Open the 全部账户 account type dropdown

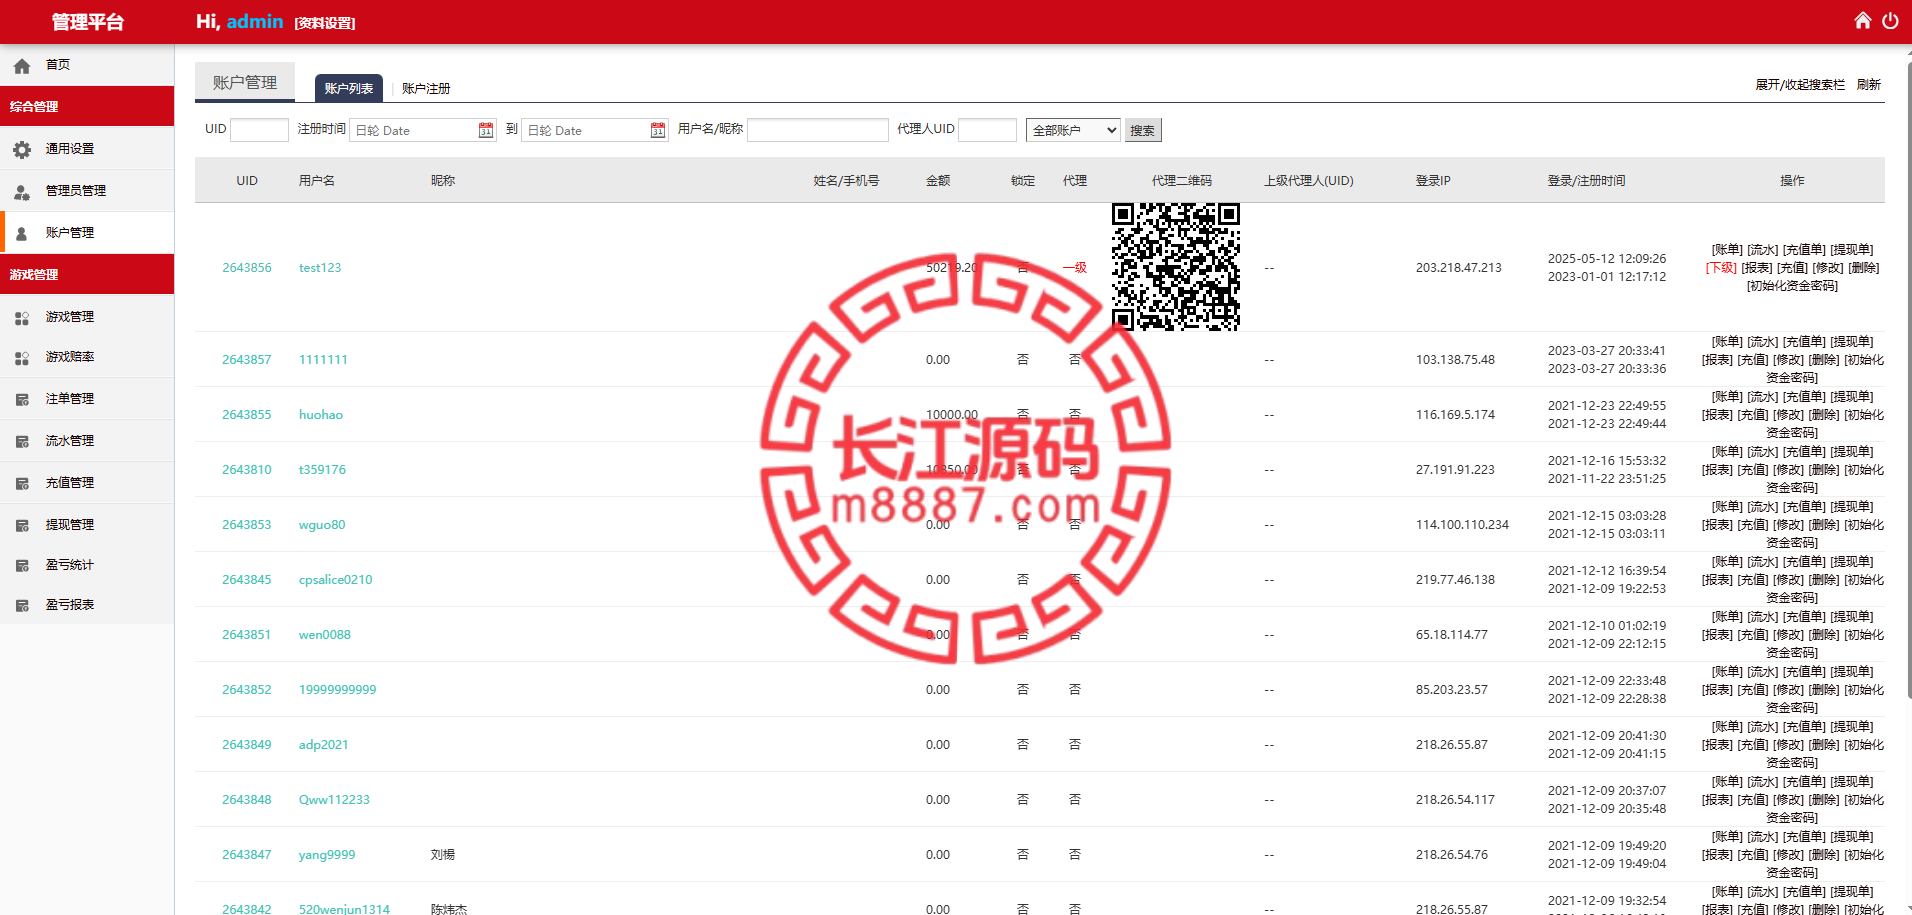pyautogui.click(x=1073, y=130)
